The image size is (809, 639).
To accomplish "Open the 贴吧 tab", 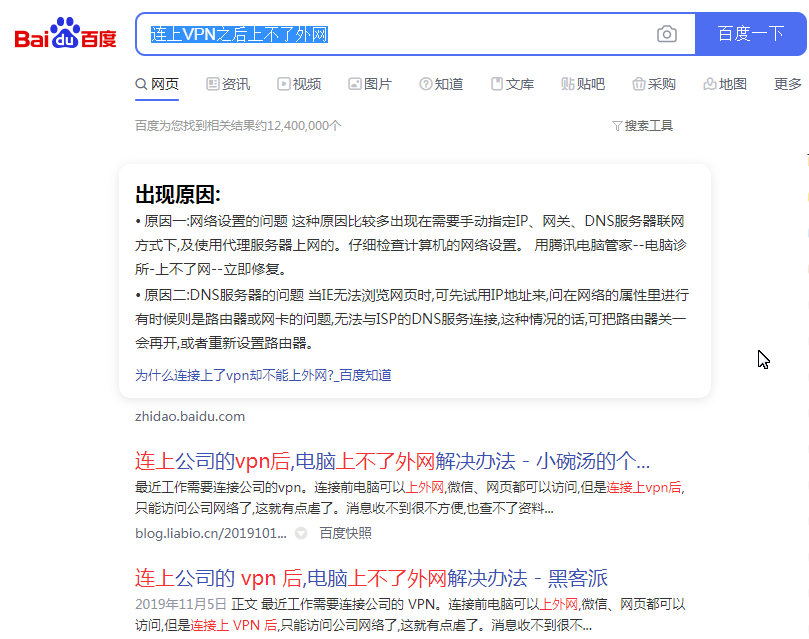I will (583, 84).
